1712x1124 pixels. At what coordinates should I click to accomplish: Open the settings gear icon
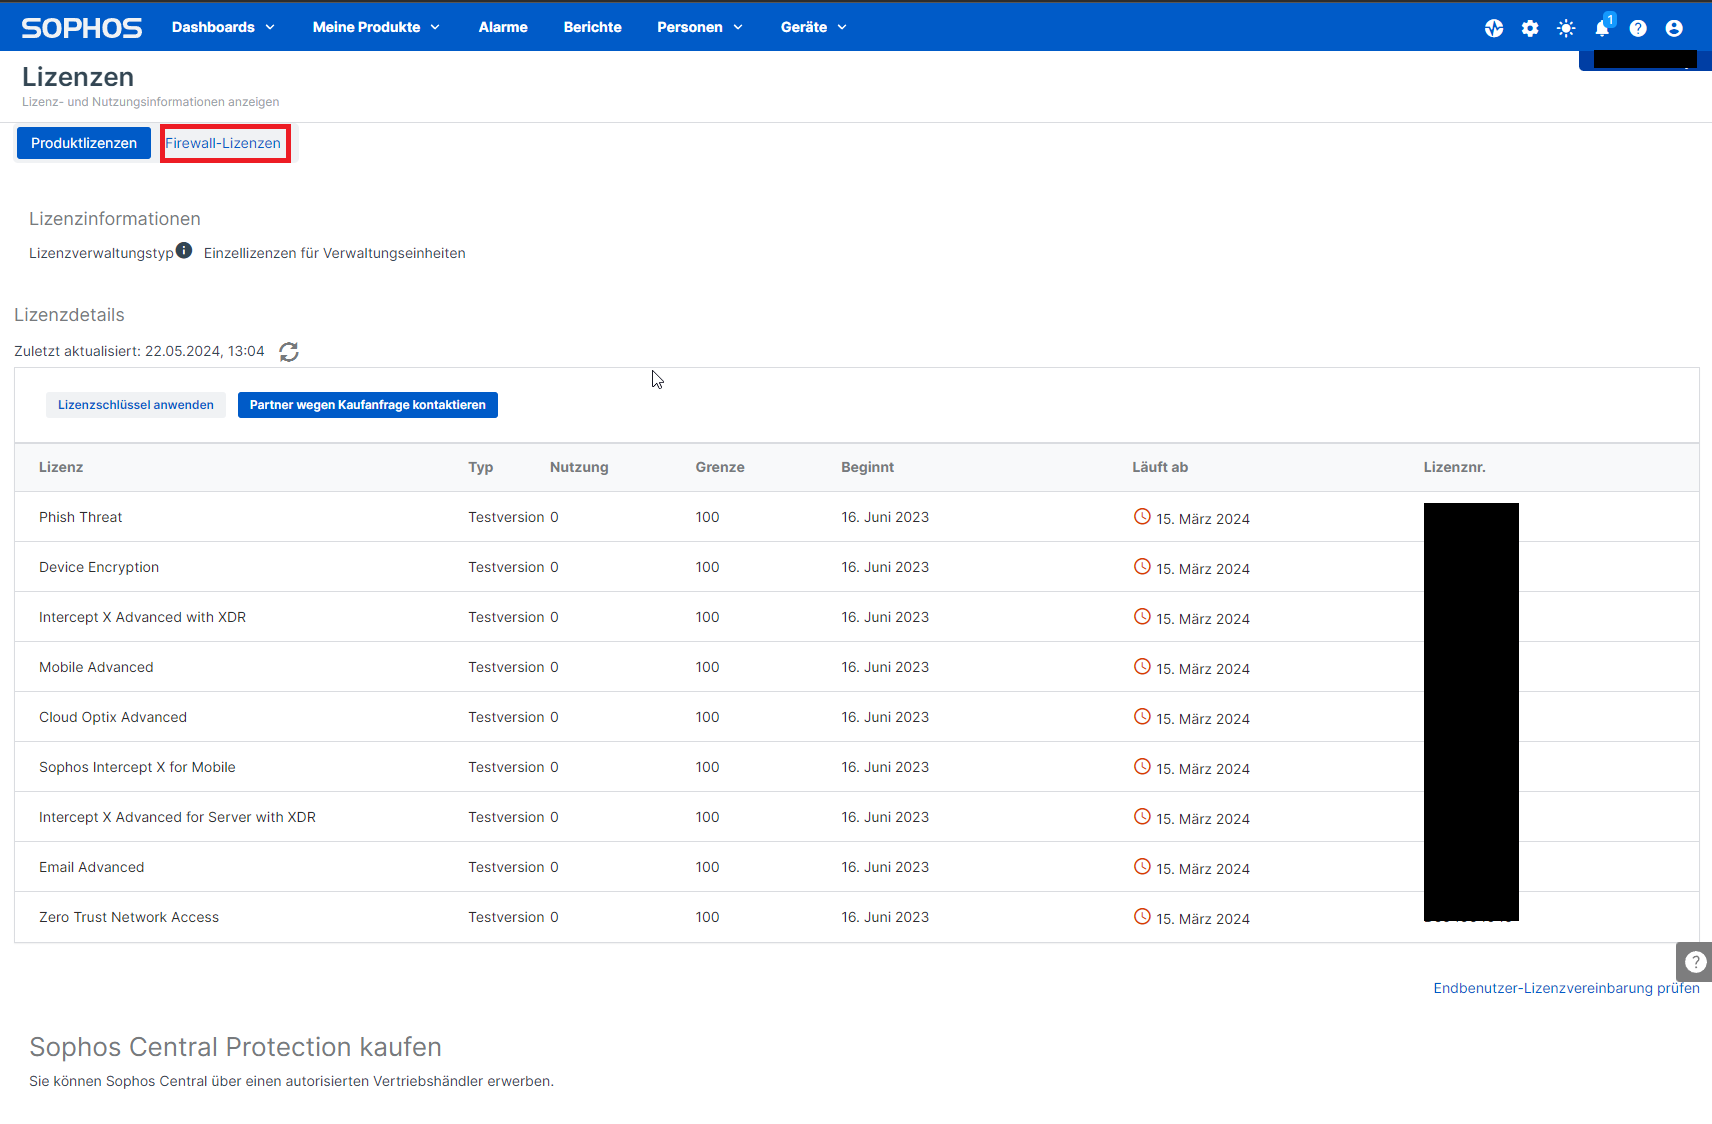pos(1530,28)
